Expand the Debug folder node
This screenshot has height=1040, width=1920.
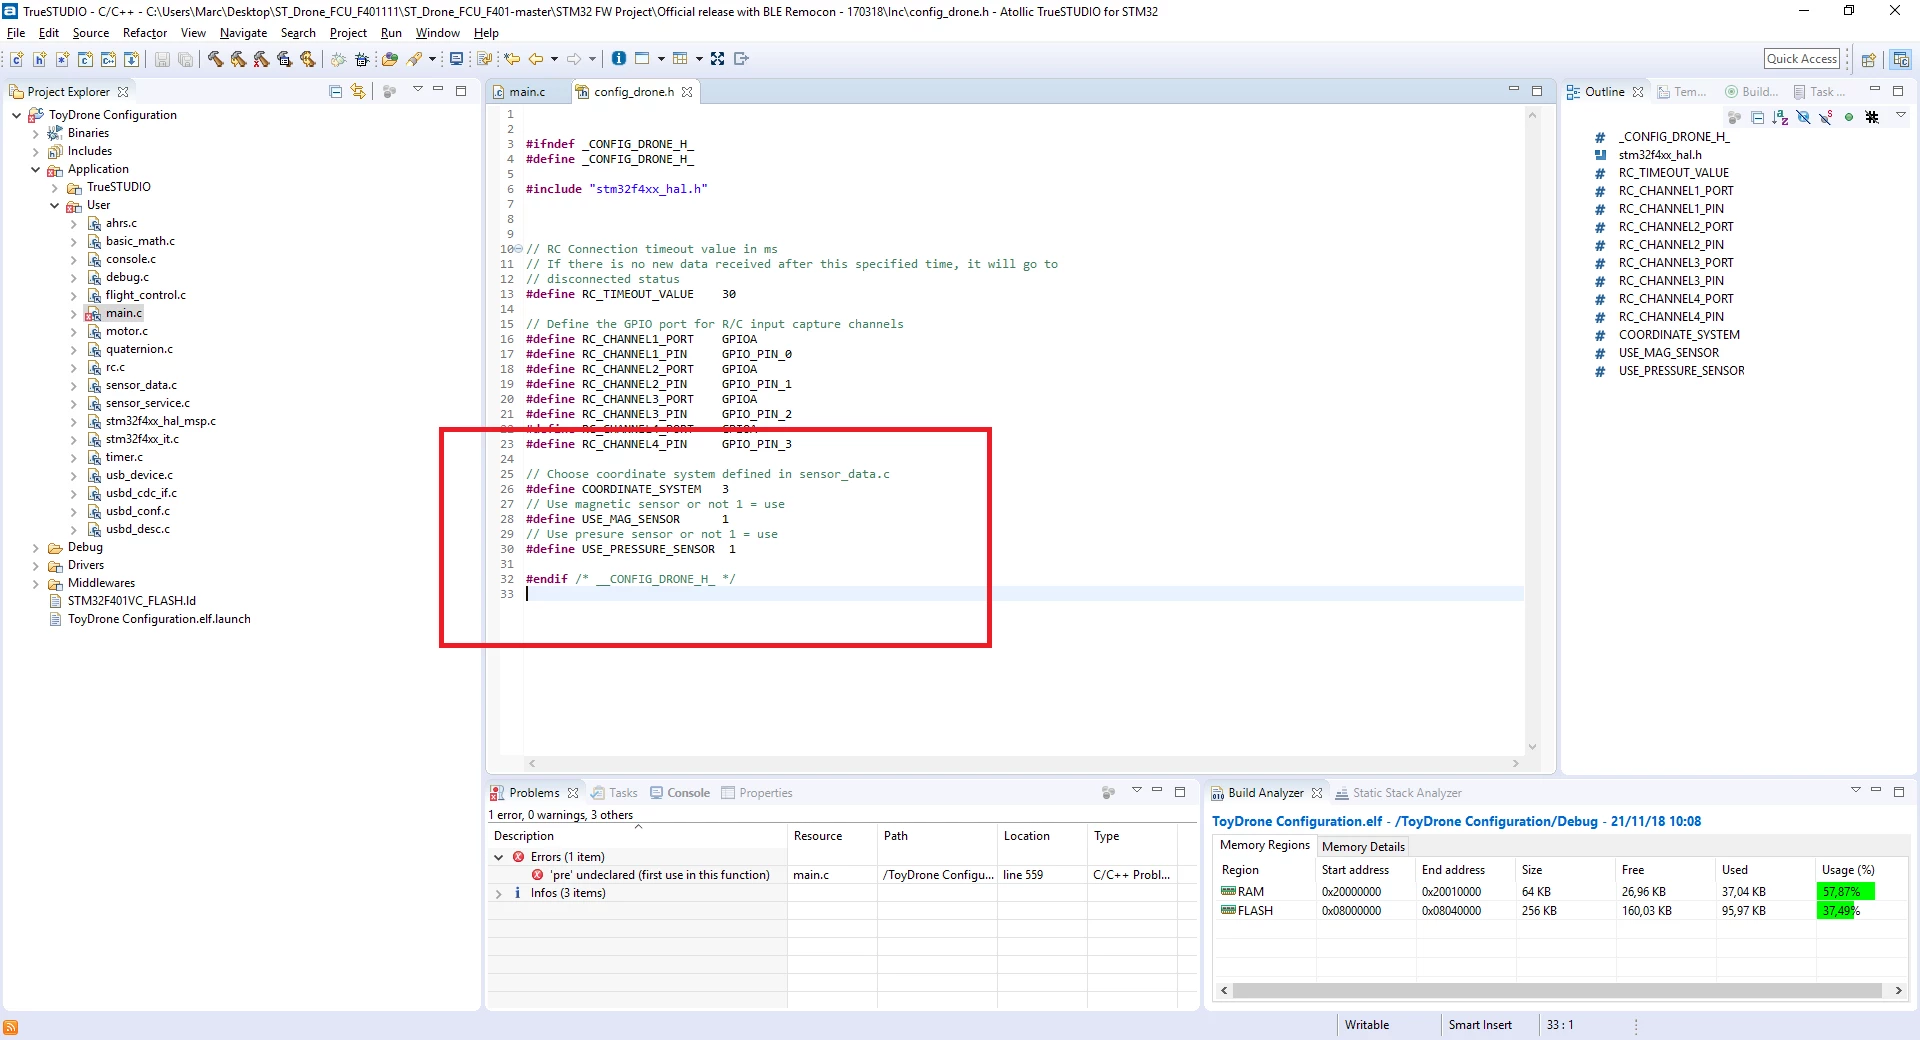tap(36, 547)
